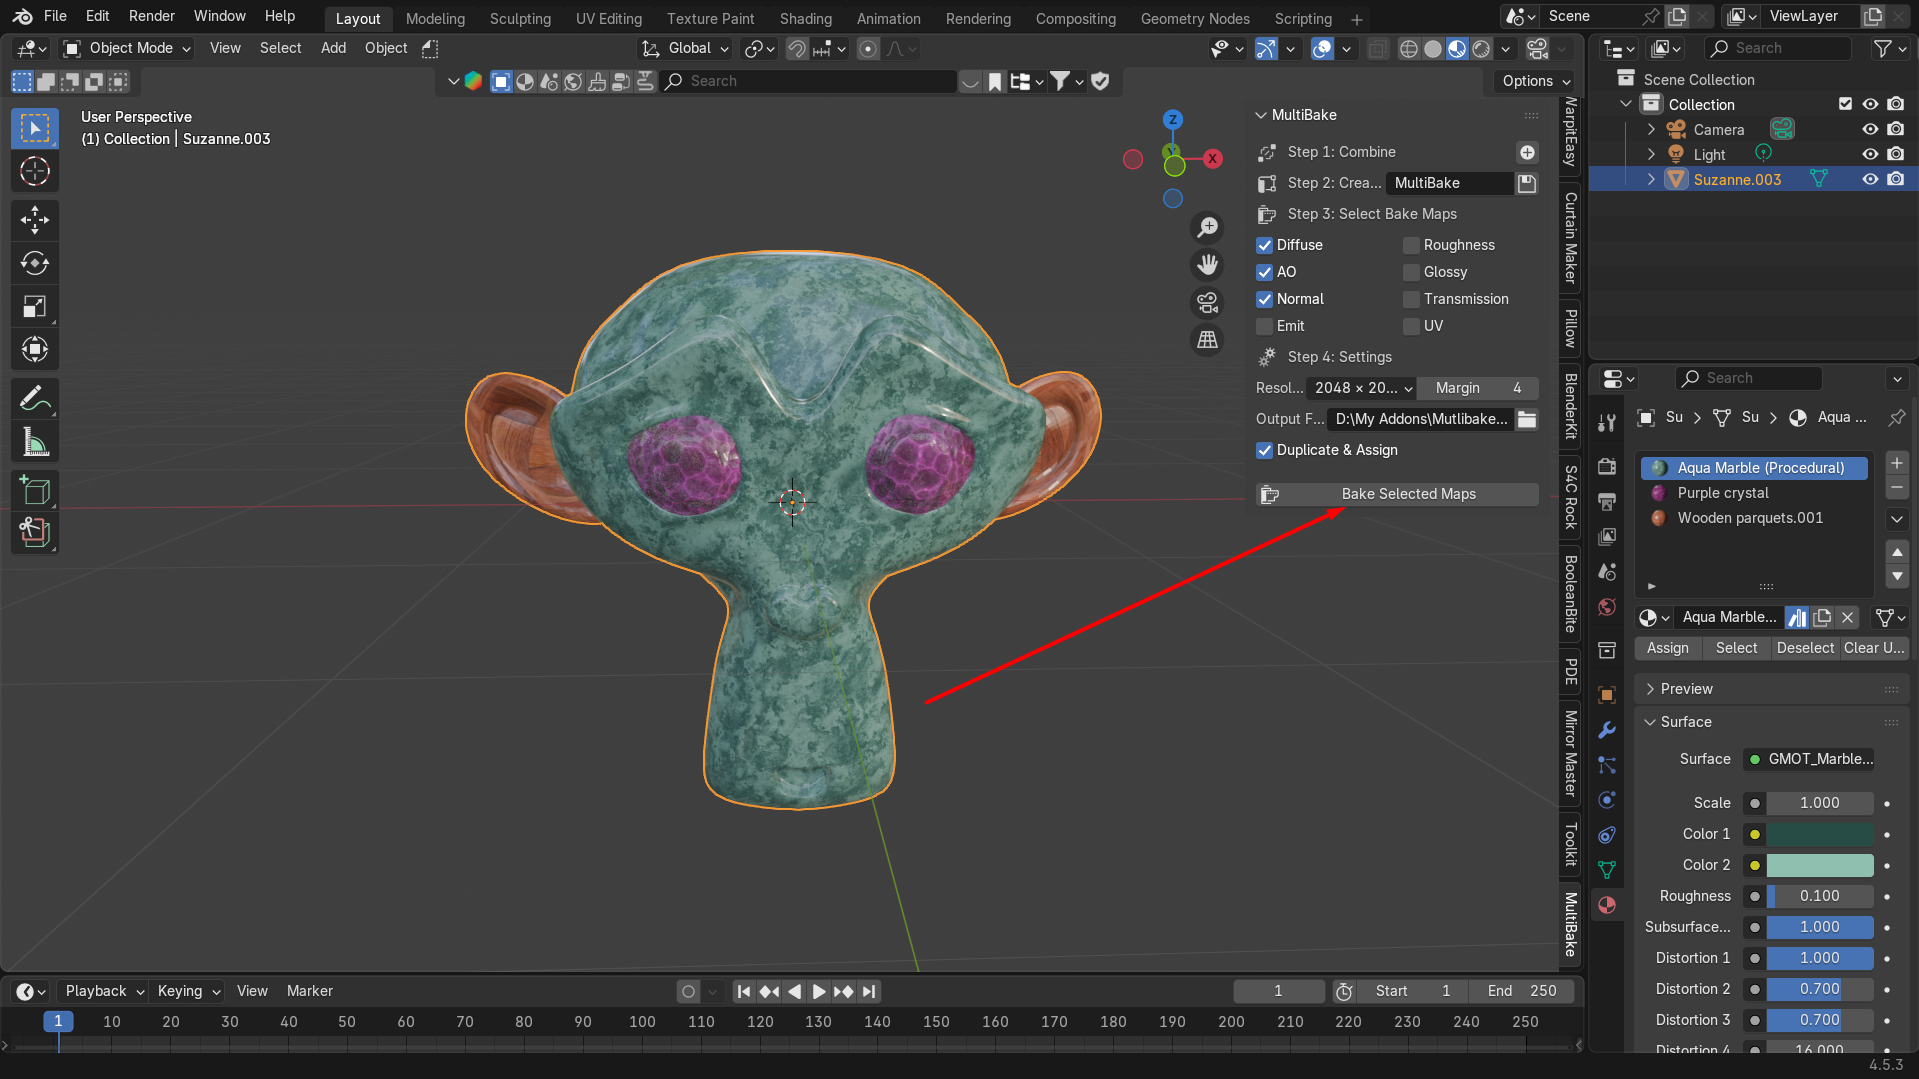Select the Scale tool
Viewport: 1919px width, 1079px height.
click(x=35, y=306)
